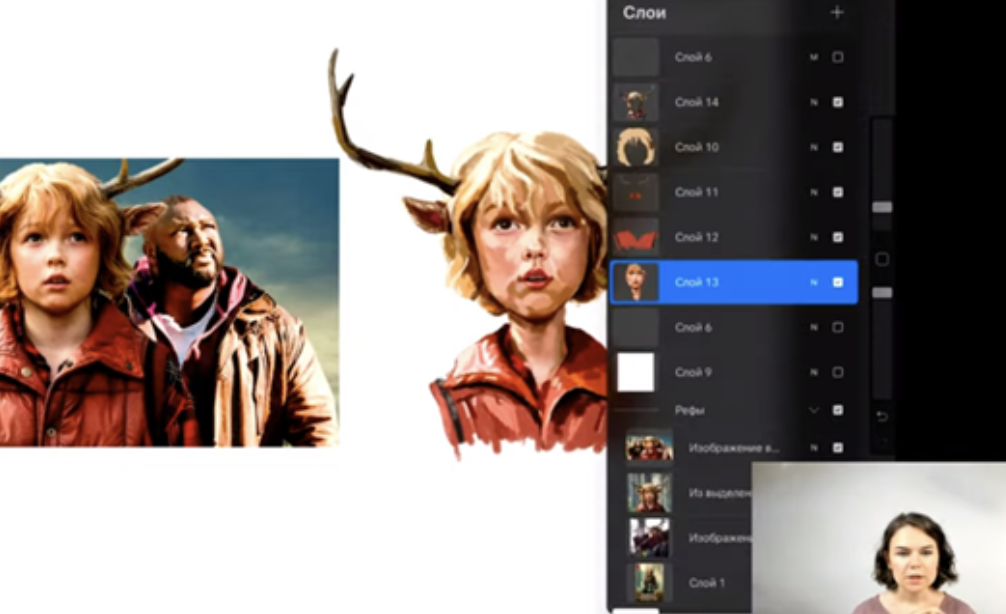The height and width of the screenshot is (614, 1006).
Task: Uncheck visibility of Слой 10
Action: pyautogui.click(x=838, y=147)
